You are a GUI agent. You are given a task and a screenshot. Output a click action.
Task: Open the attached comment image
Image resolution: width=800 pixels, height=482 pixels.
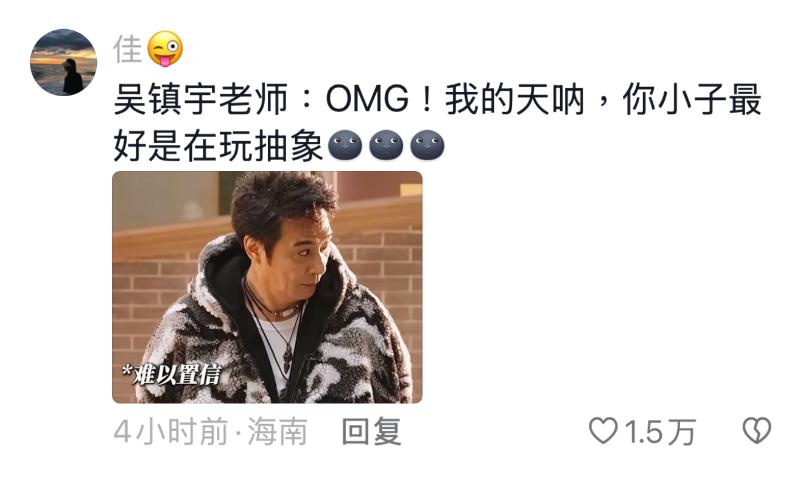tap(267, 287)
